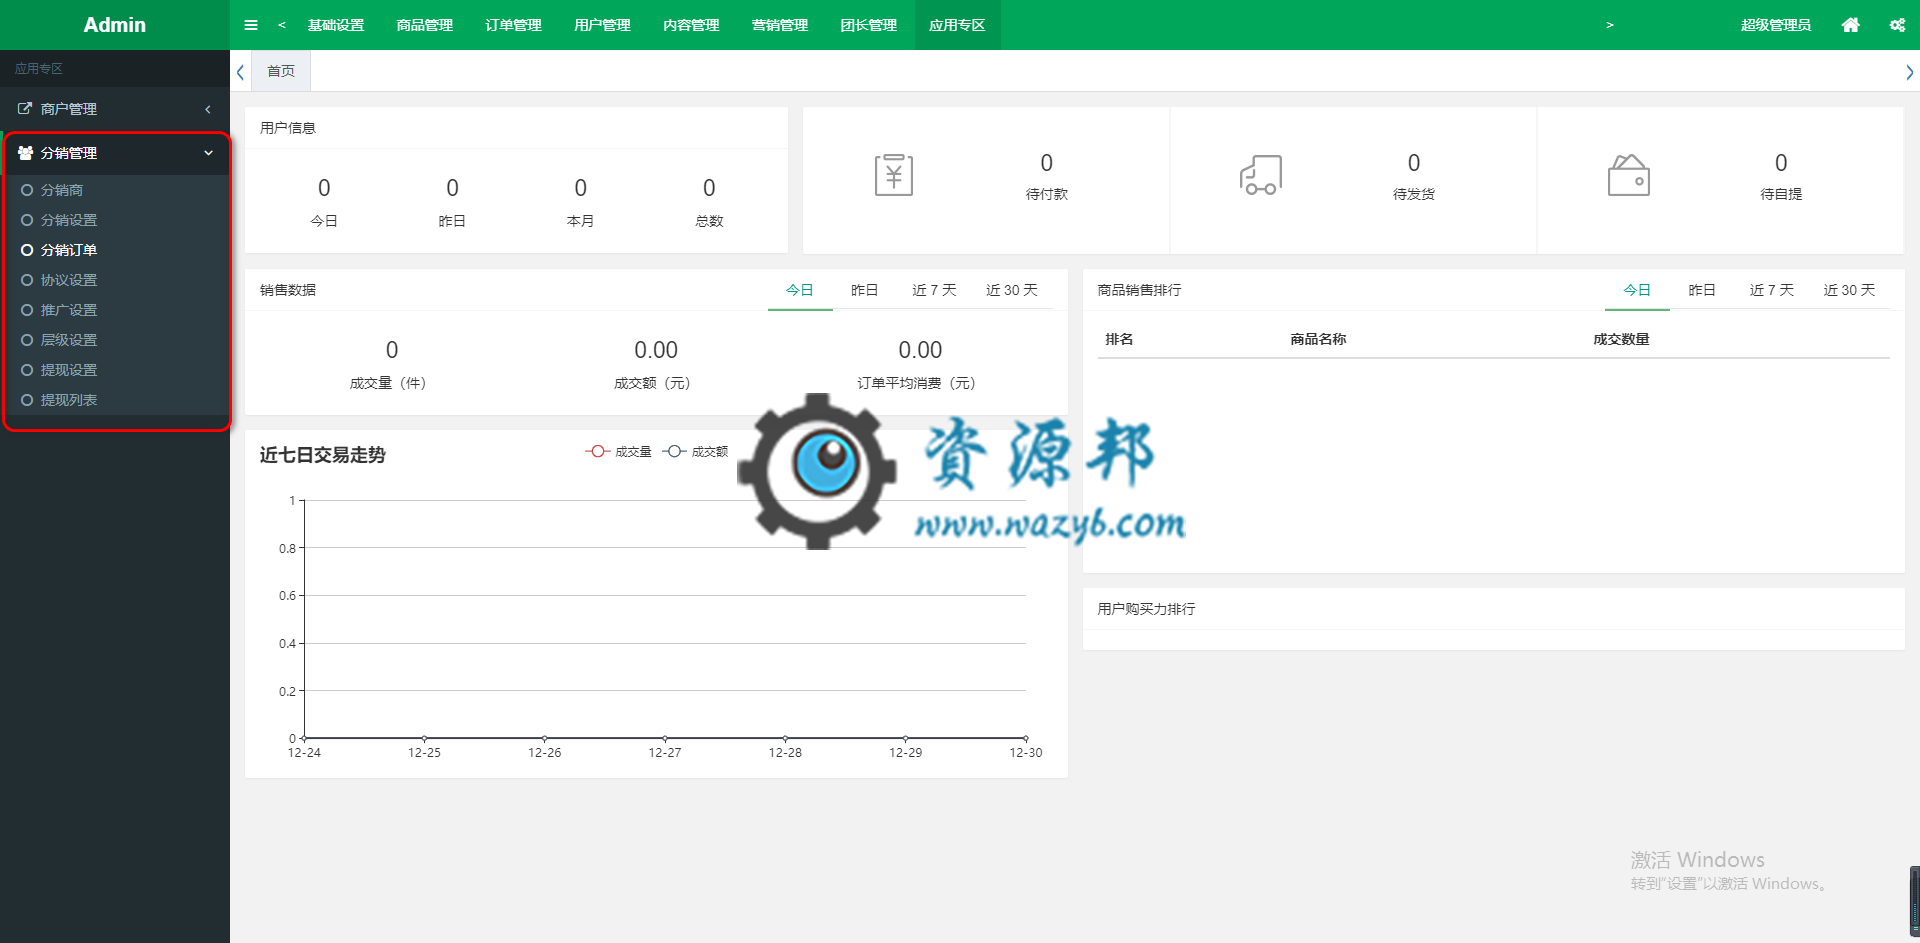Select 昨日 tab in 商品销售排行
This screenshot has height=943, width=1920.
1702,290
